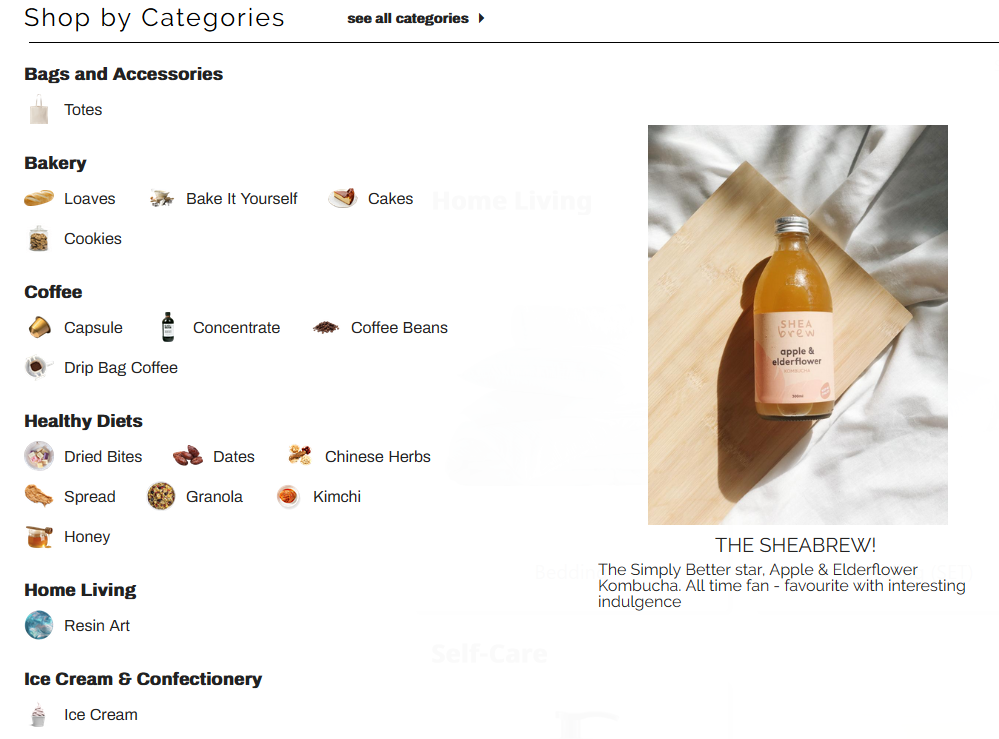Click the resin art circle icon
The height and width of the screenshot is (739, 999).
pyautogui.click(x=39, y=625)
